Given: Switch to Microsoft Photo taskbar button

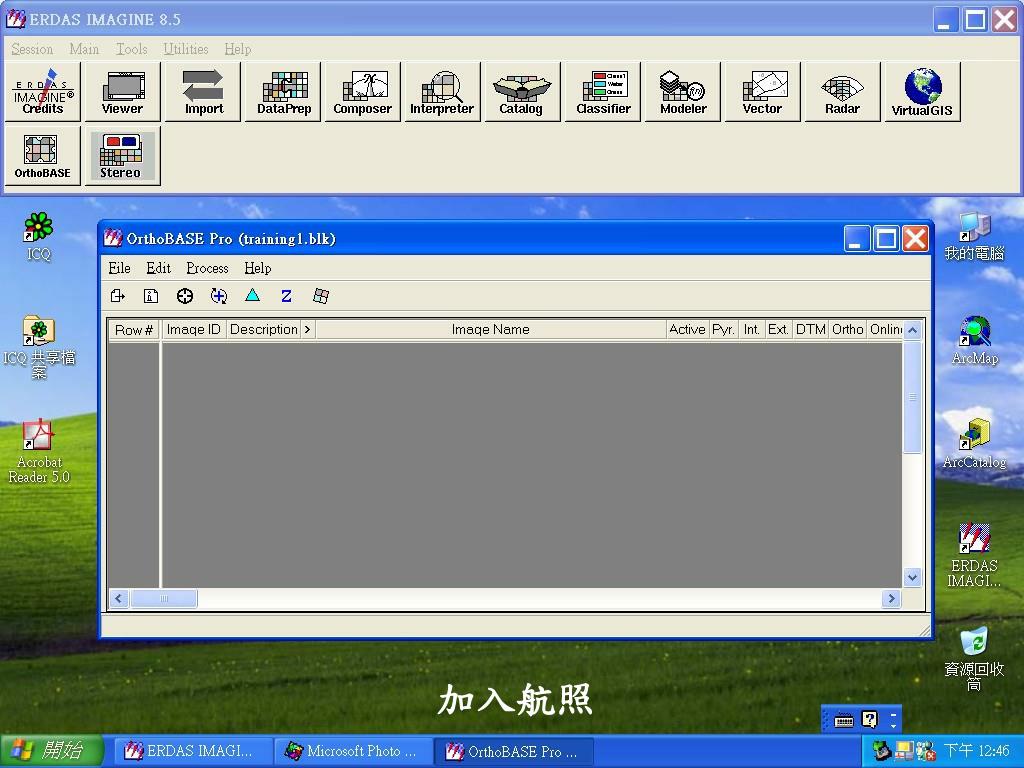Looking at the screenshot, I should pyautogui.click(x=353, y=752).
